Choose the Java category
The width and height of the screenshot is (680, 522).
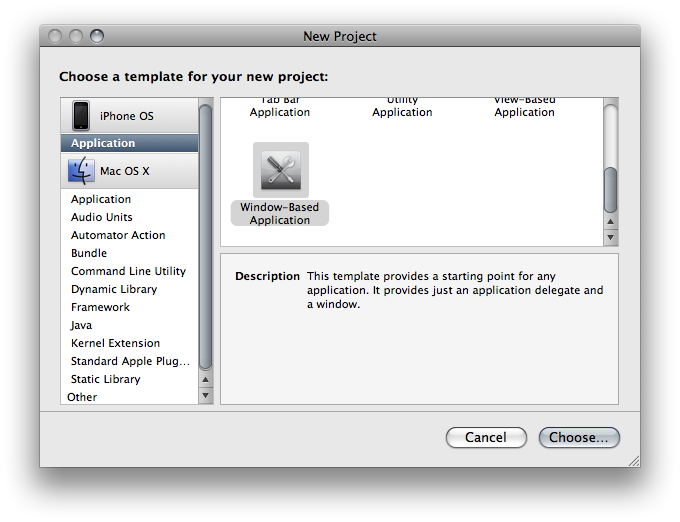(x=129, y=325)
